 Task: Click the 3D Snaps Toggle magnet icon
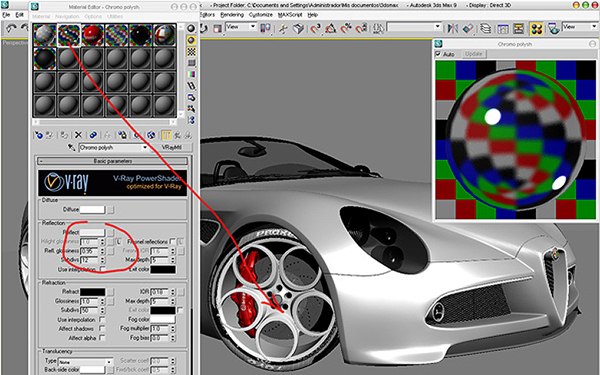315,29
